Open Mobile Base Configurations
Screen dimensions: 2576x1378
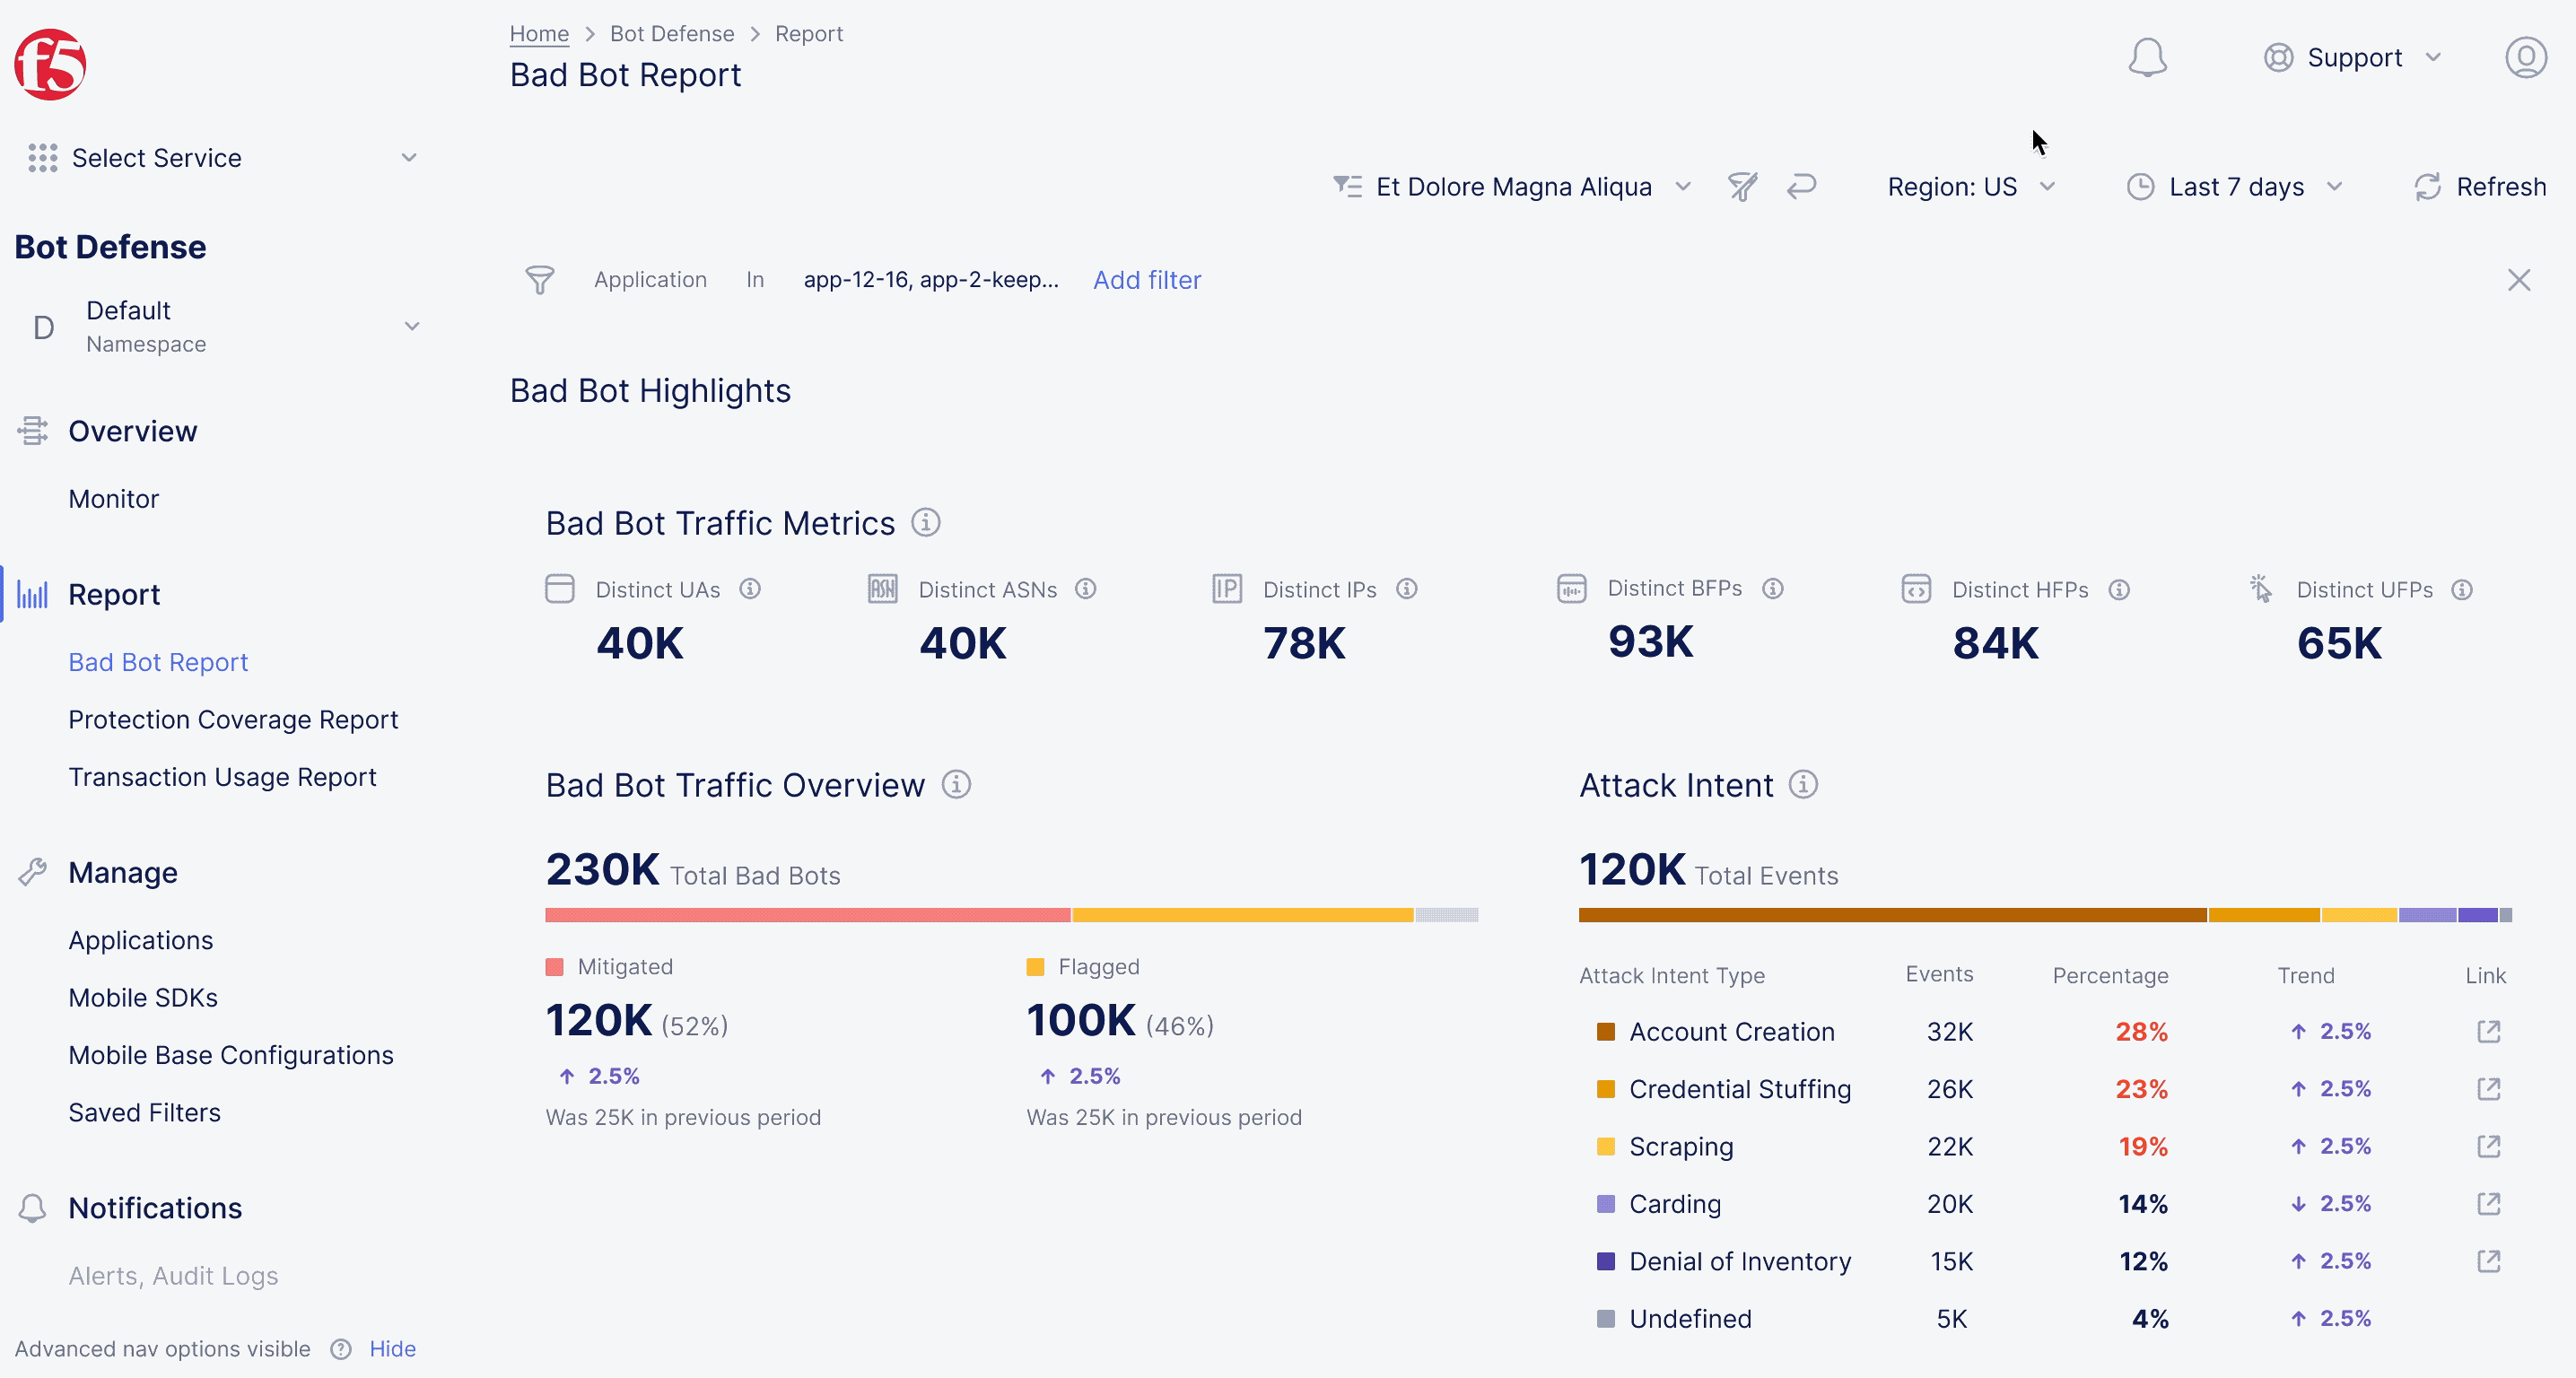coord(231,1055)
